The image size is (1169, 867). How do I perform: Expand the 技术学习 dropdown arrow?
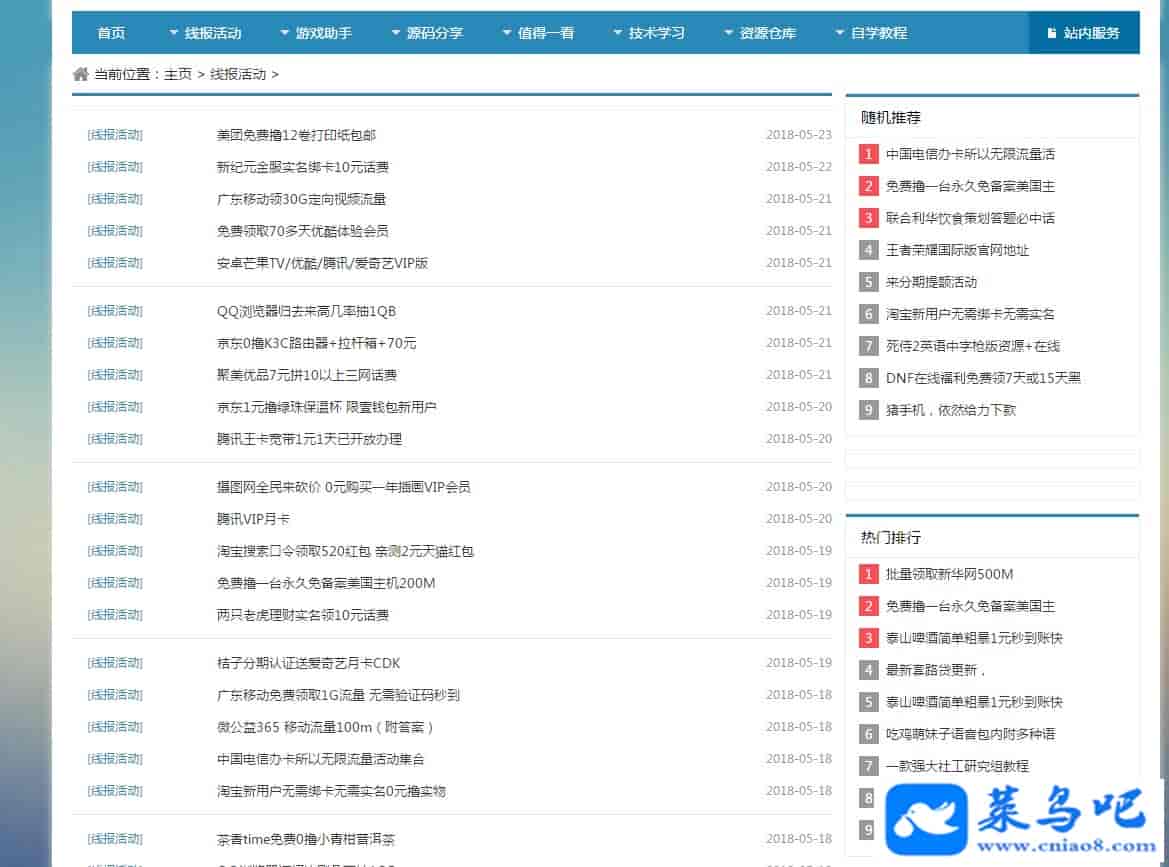[x=617, y=33]
